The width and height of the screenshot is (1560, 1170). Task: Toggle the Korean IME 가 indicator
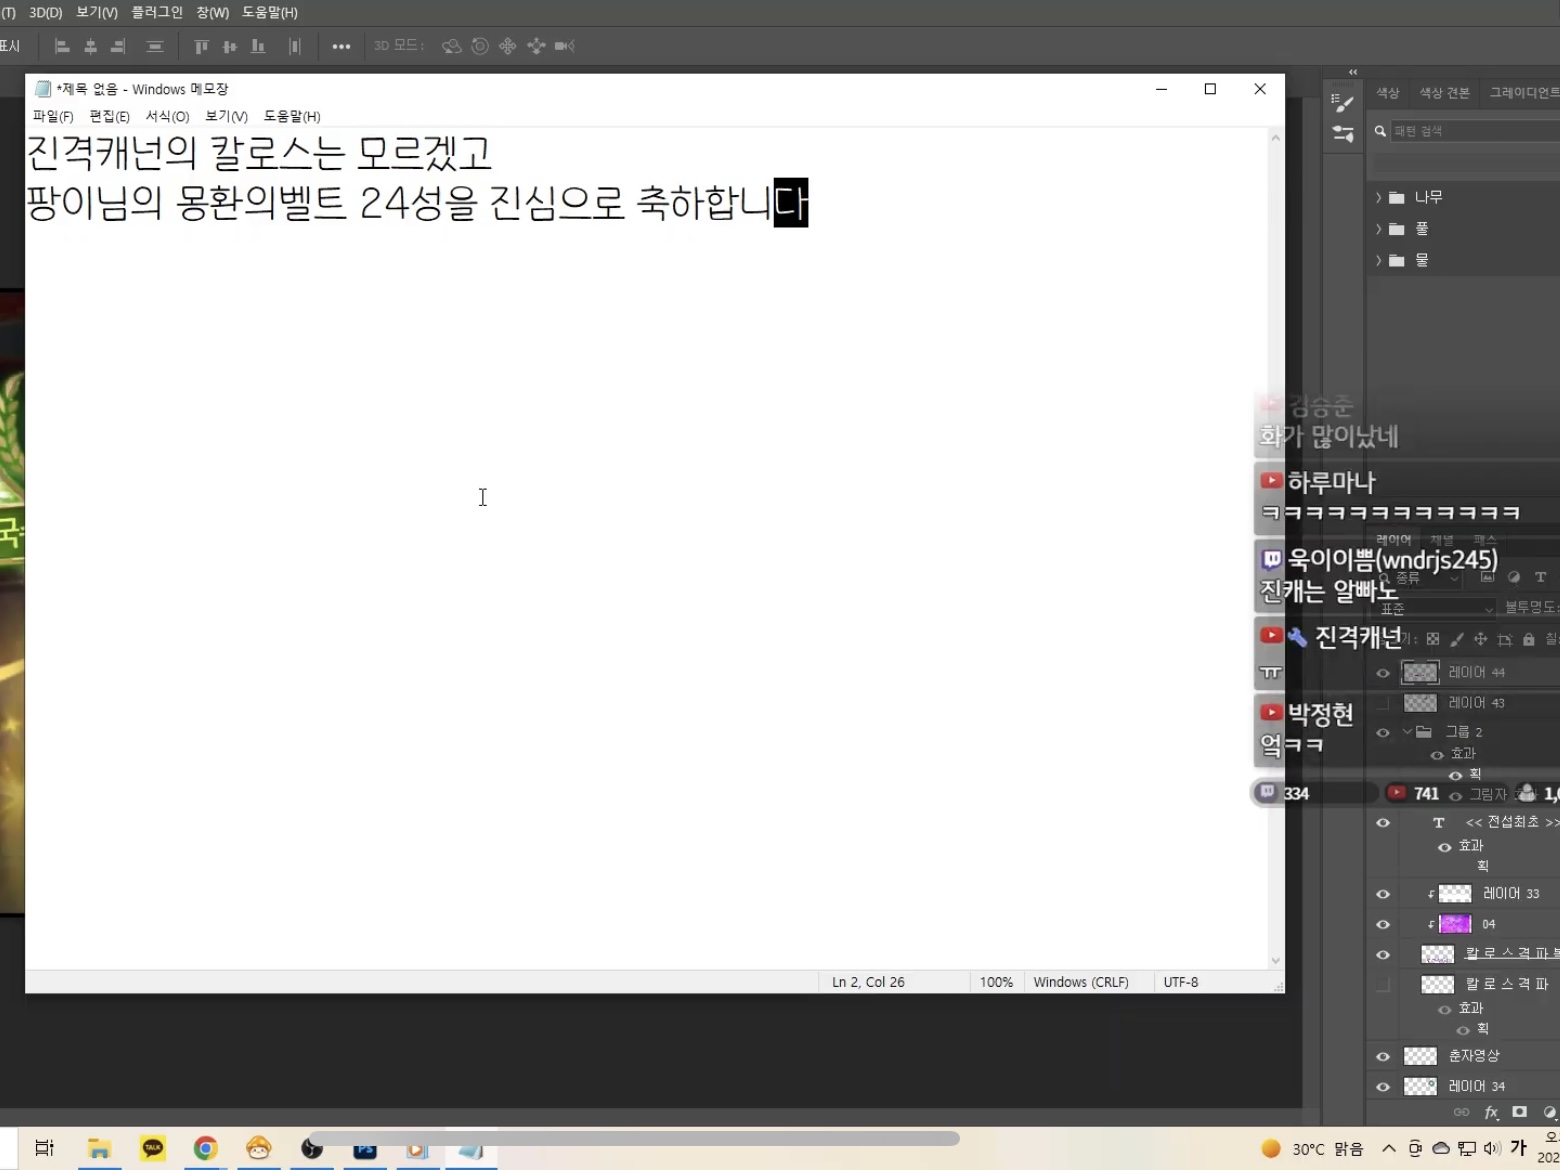(x=1518, y=1148)
